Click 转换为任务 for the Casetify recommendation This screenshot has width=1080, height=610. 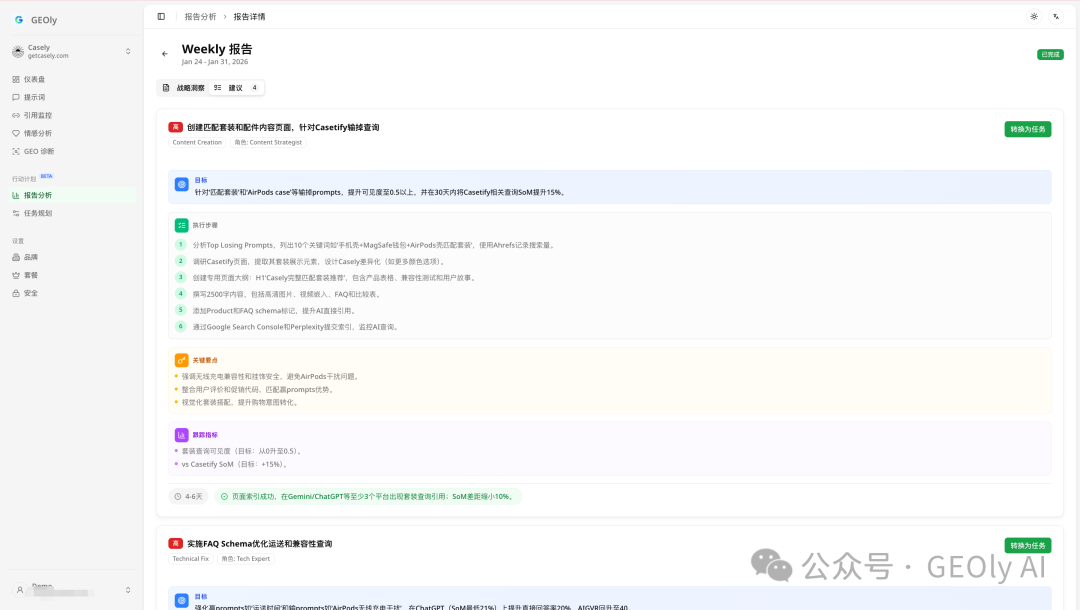1028,129
